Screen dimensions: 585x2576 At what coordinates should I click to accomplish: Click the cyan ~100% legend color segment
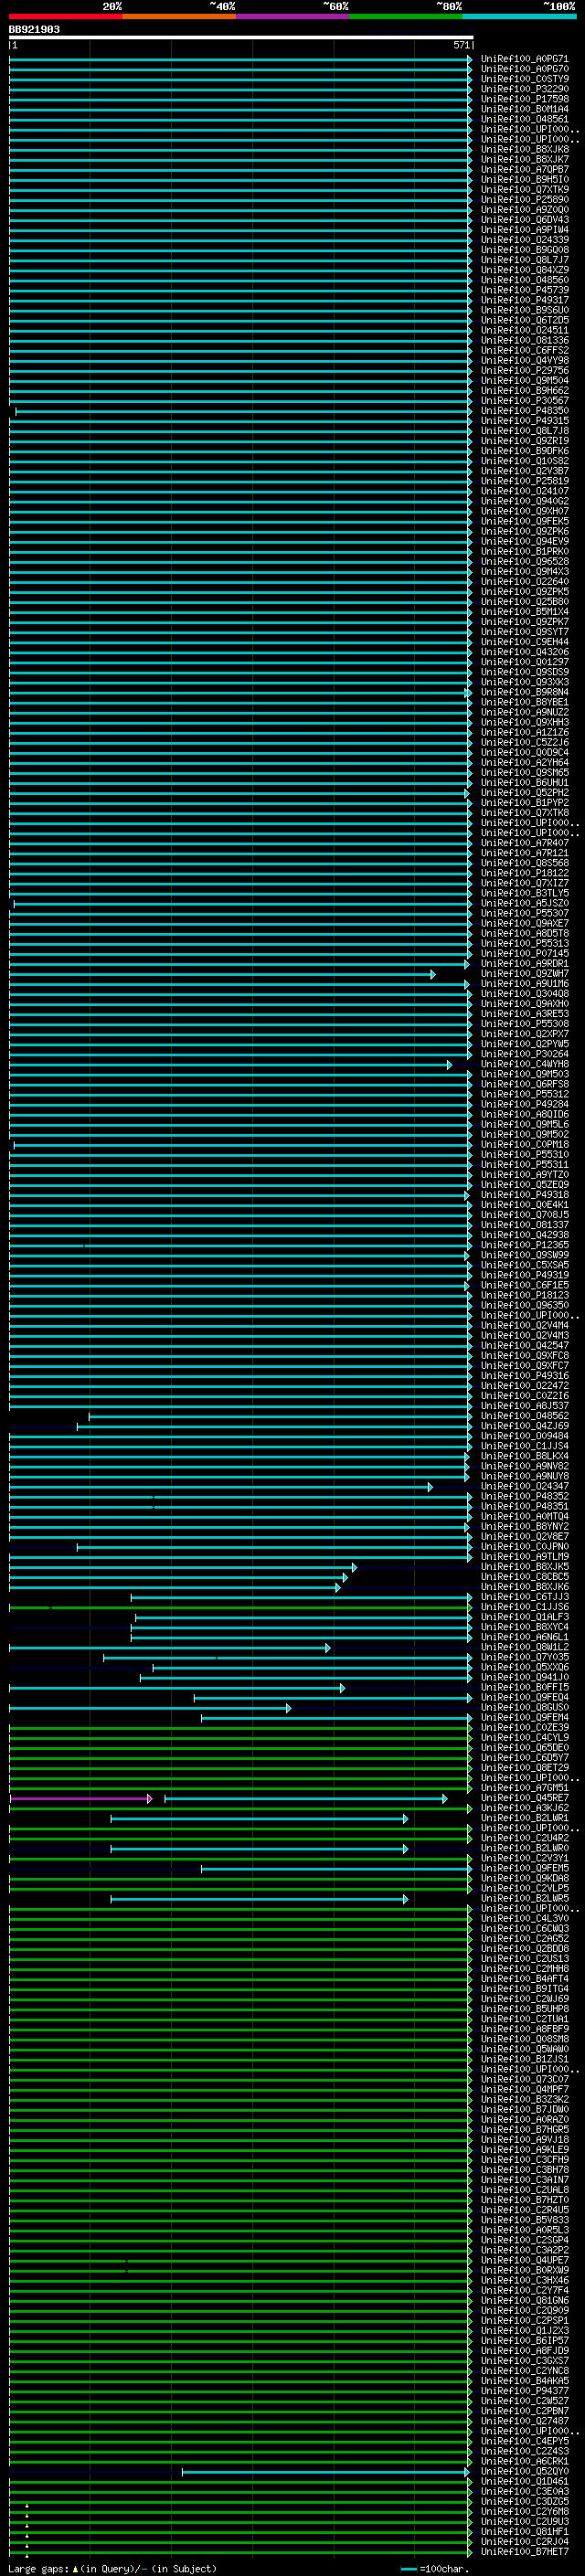coord(518,16)
